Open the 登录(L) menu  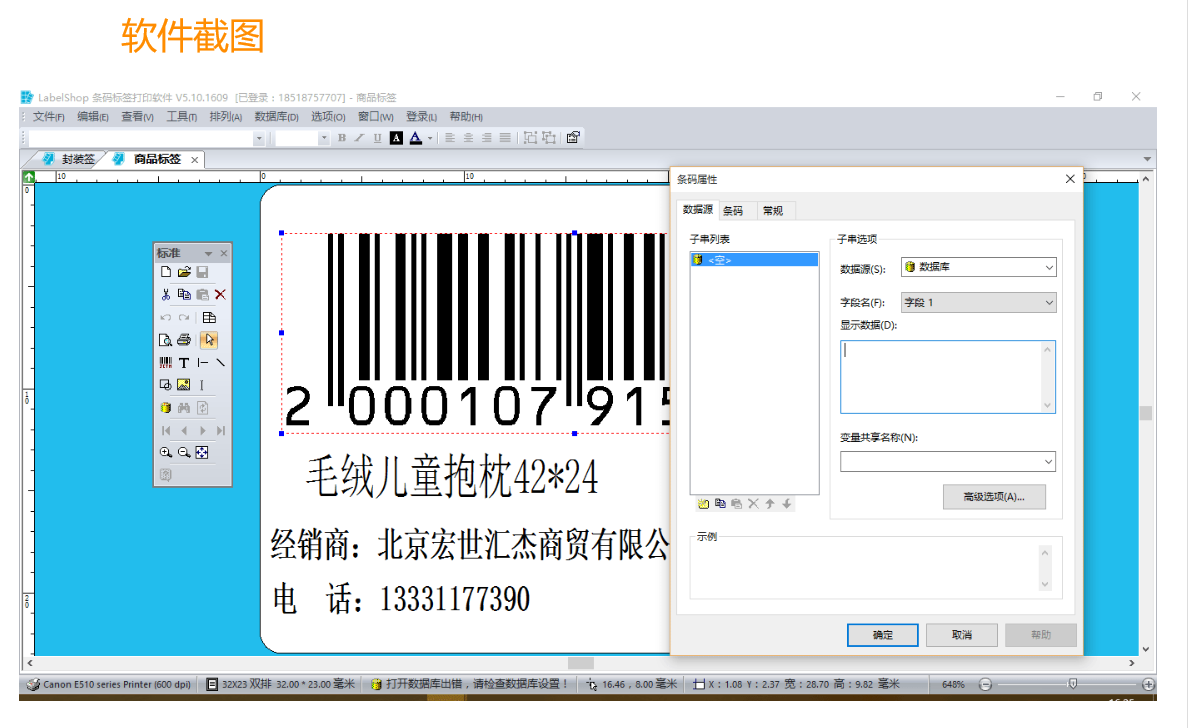(421, 117)
